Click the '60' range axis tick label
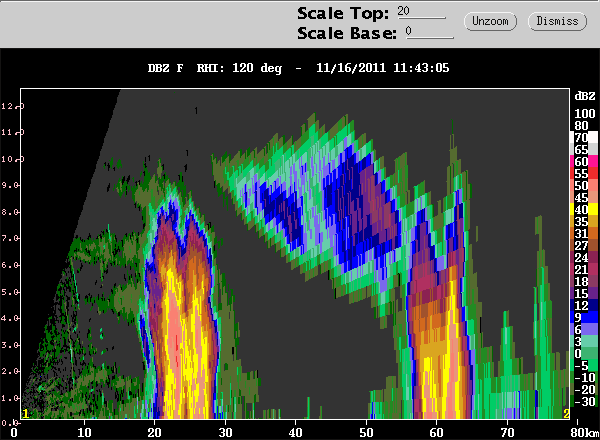 (436, 433)
